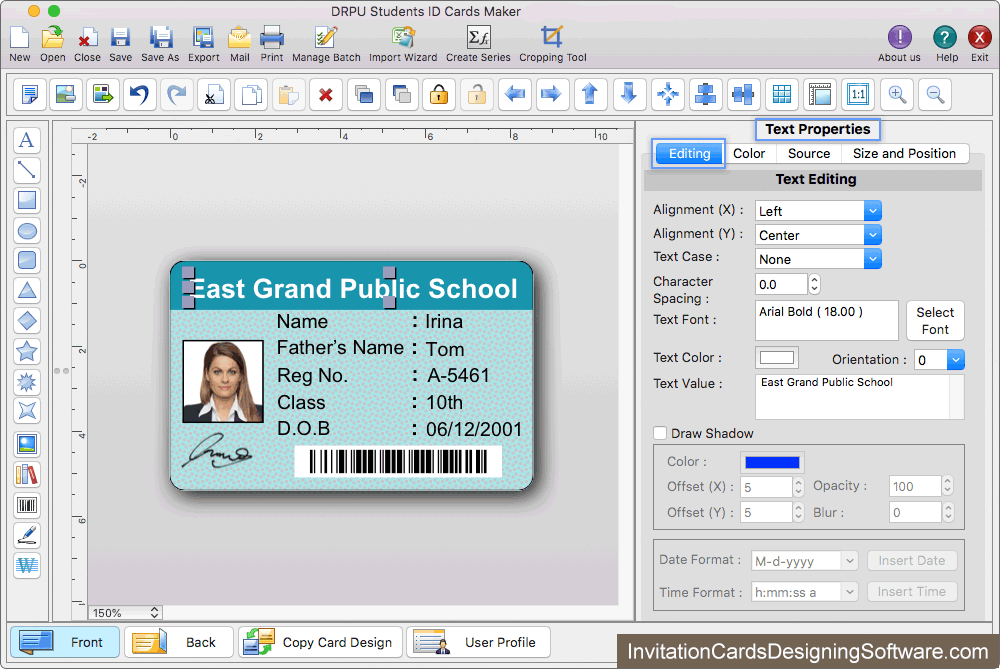Select the Line drawing tool
This screenshot has width=1000, height=669.
[27, 170]
